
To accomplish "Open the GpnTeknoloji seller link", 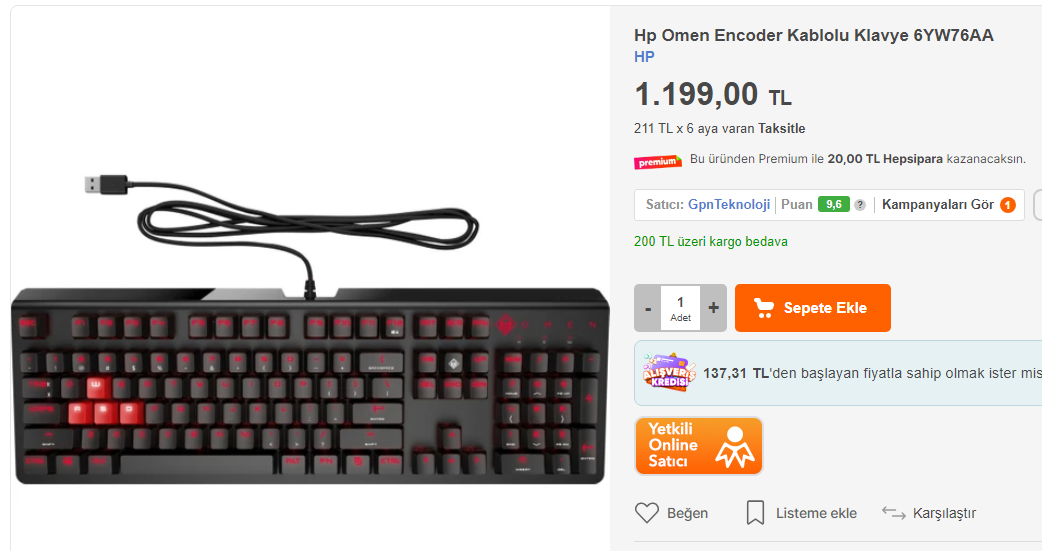I will pos(729,205).
